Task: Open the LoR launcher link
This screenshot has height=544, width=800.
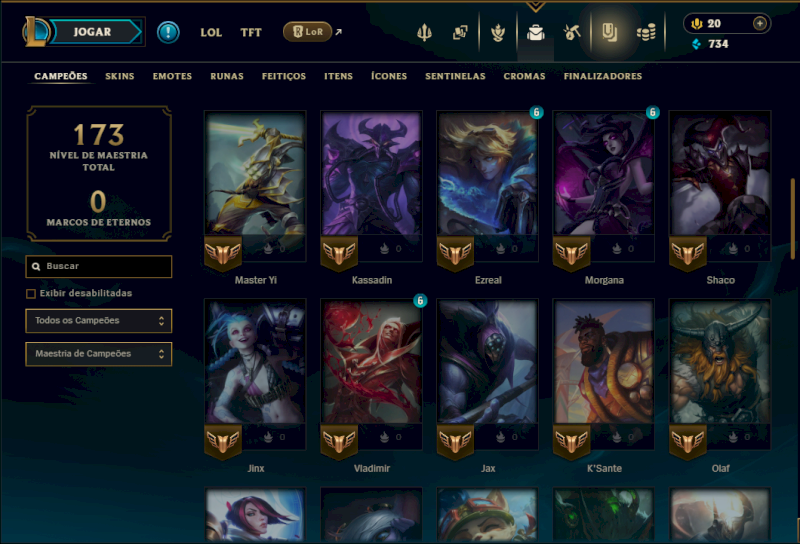Action: [x=308, y=32]
